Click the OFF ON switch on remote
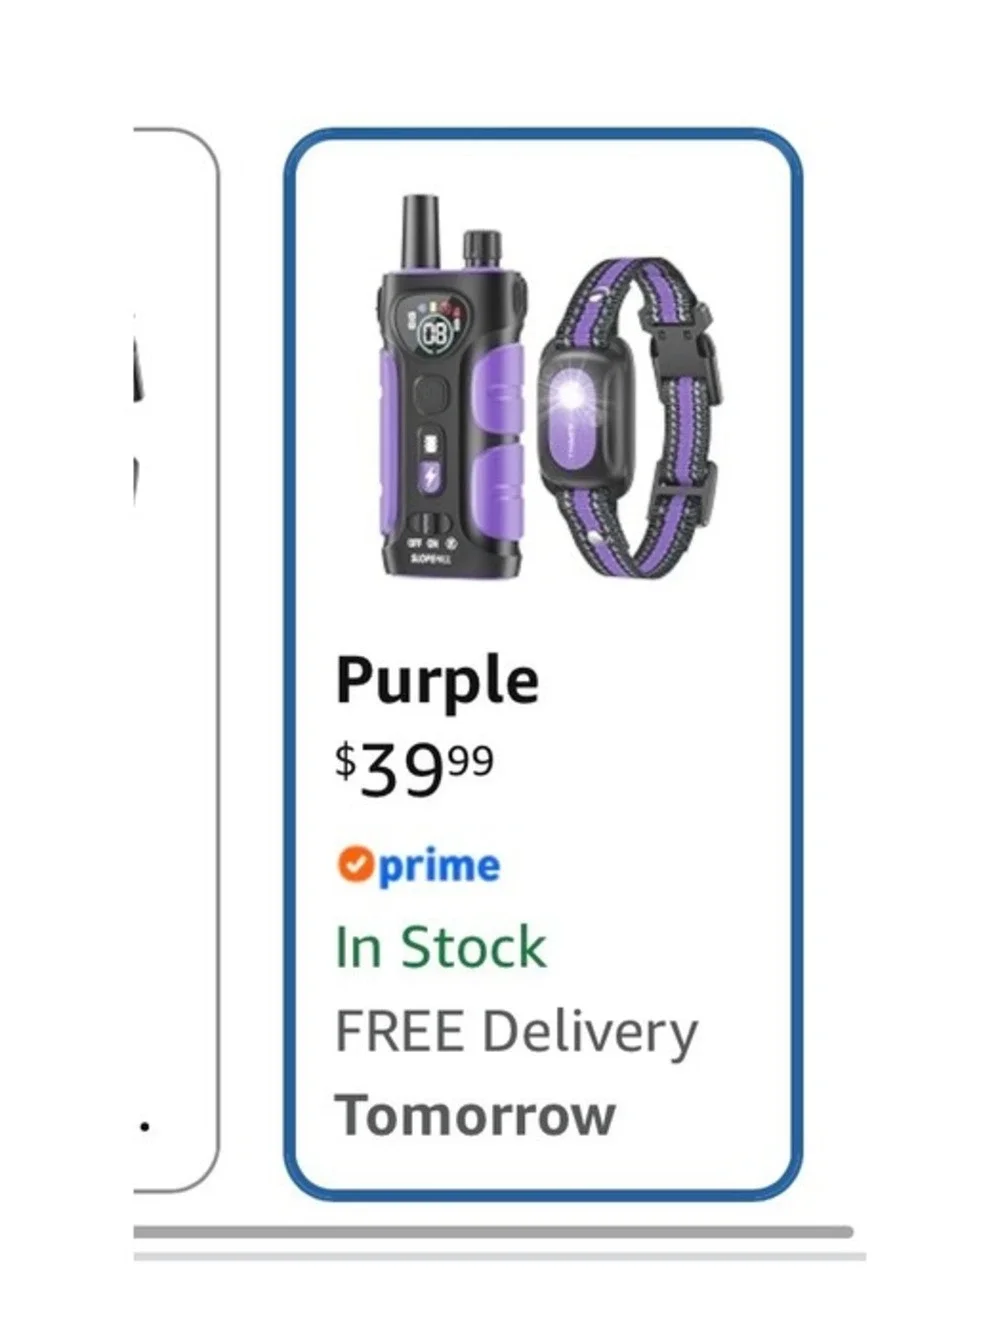Image resolution: width=1000 pixels, height=1328 pixels. coord(429,525)
